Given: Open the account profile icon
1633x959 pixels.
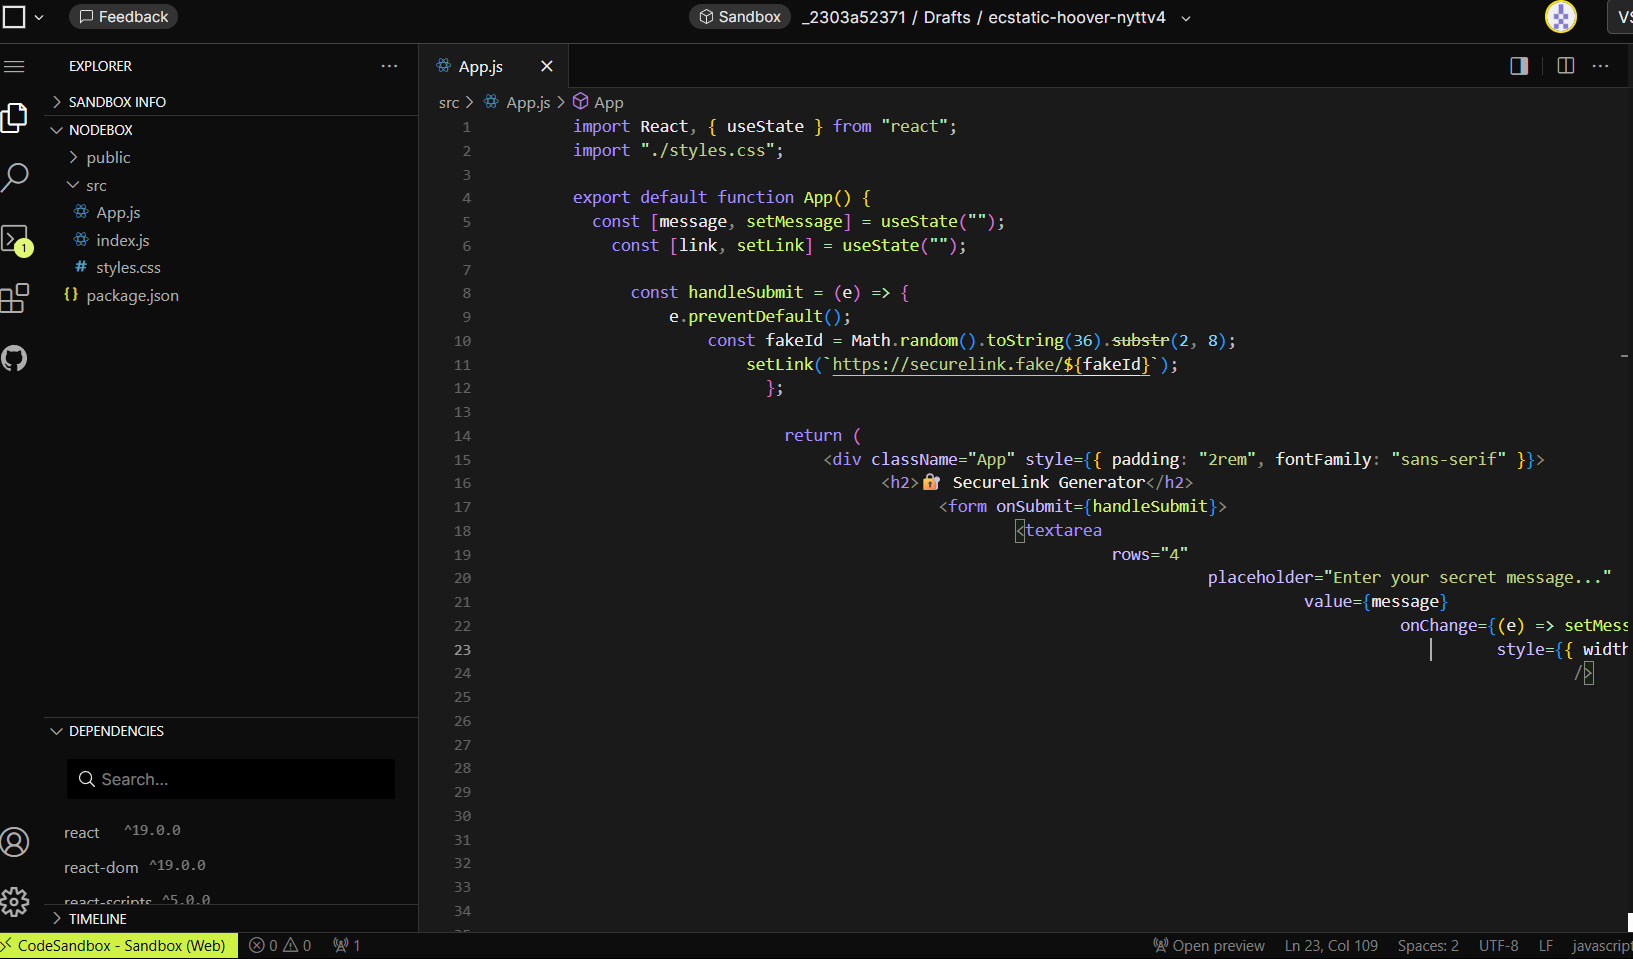Looking at the screenshot, I should tap(15, 842).
